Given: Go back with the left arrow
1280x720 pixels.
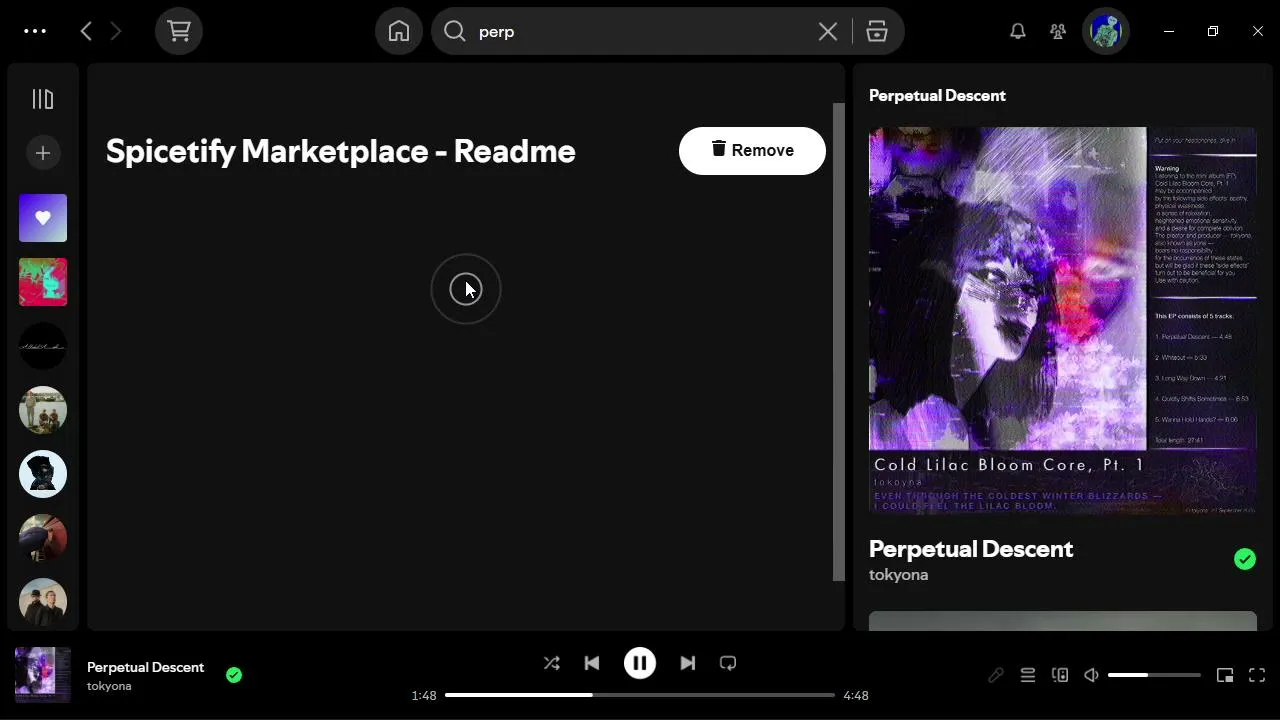Looking at the screenshot, I should 86,31.
